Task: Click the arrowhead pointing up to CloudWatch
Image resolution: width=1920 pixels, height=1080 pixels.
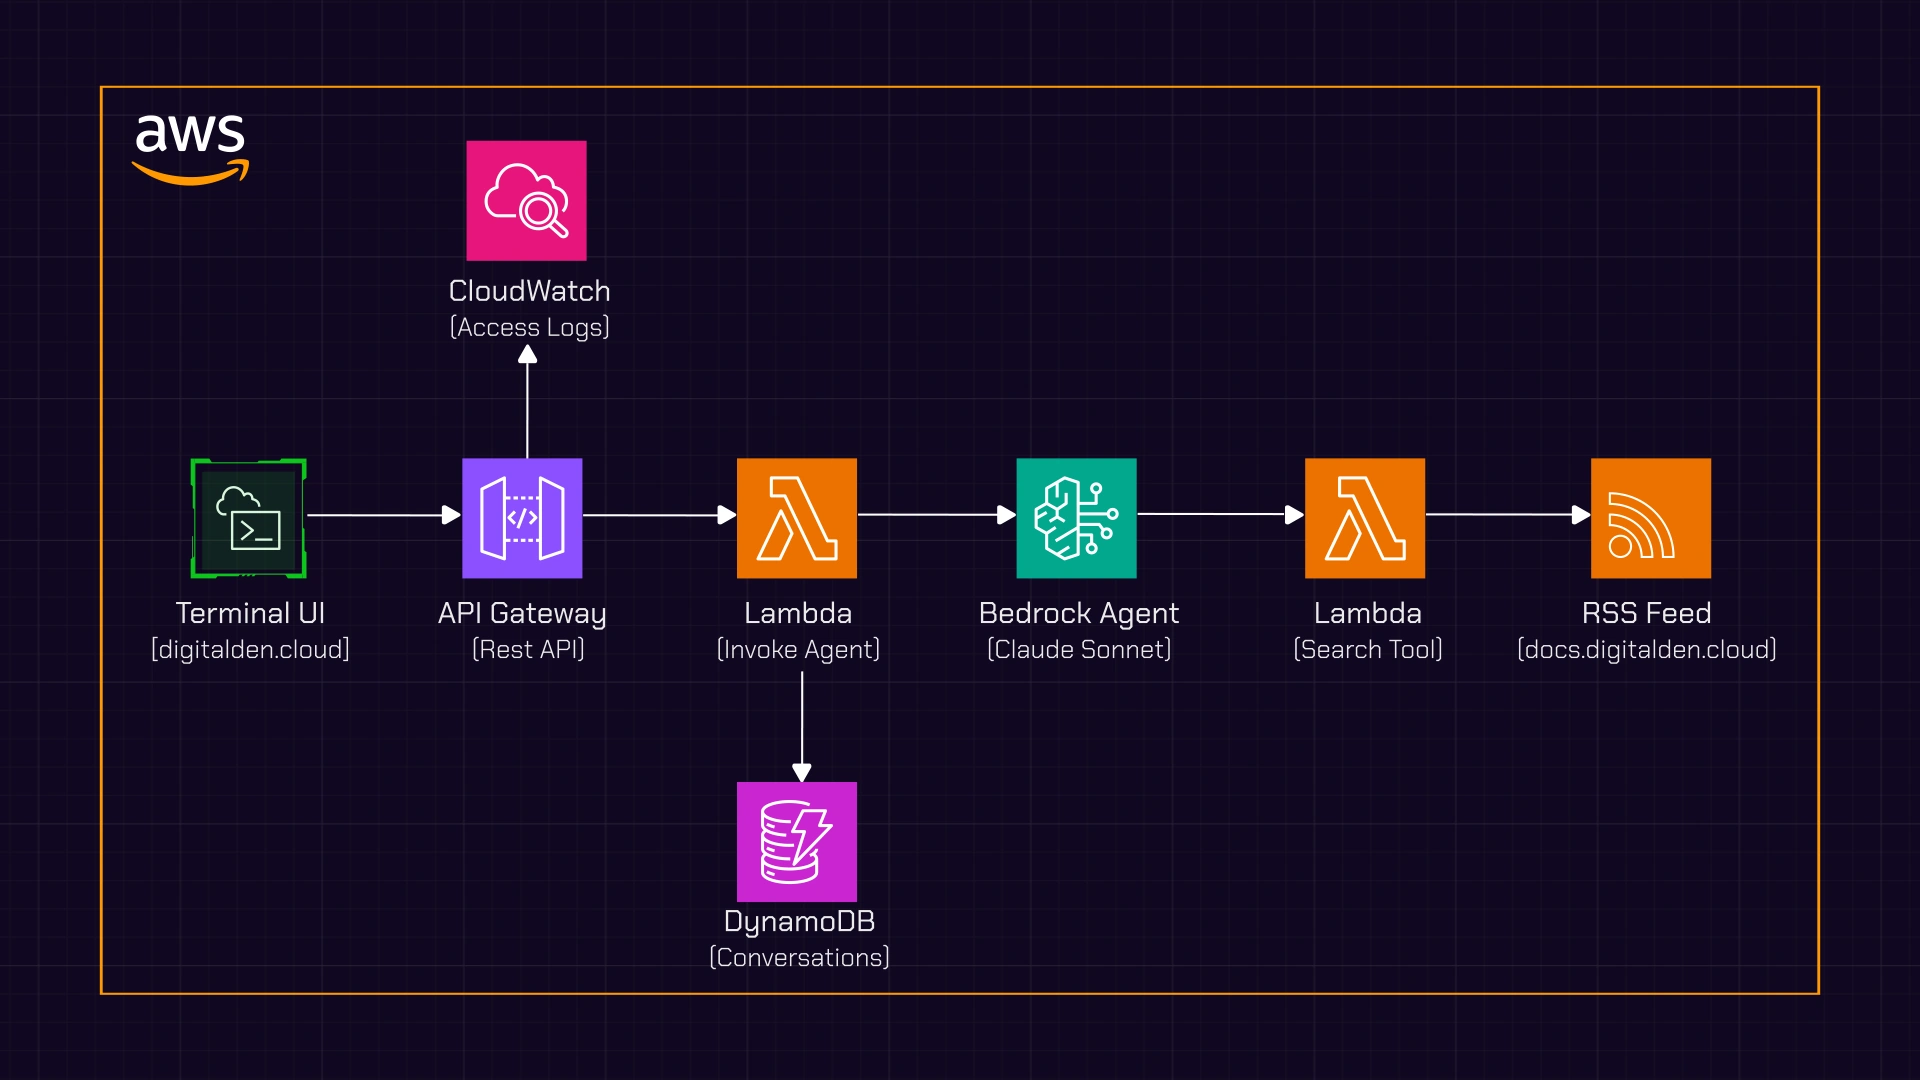Action: pyautogui.click(x=527, y=355)
